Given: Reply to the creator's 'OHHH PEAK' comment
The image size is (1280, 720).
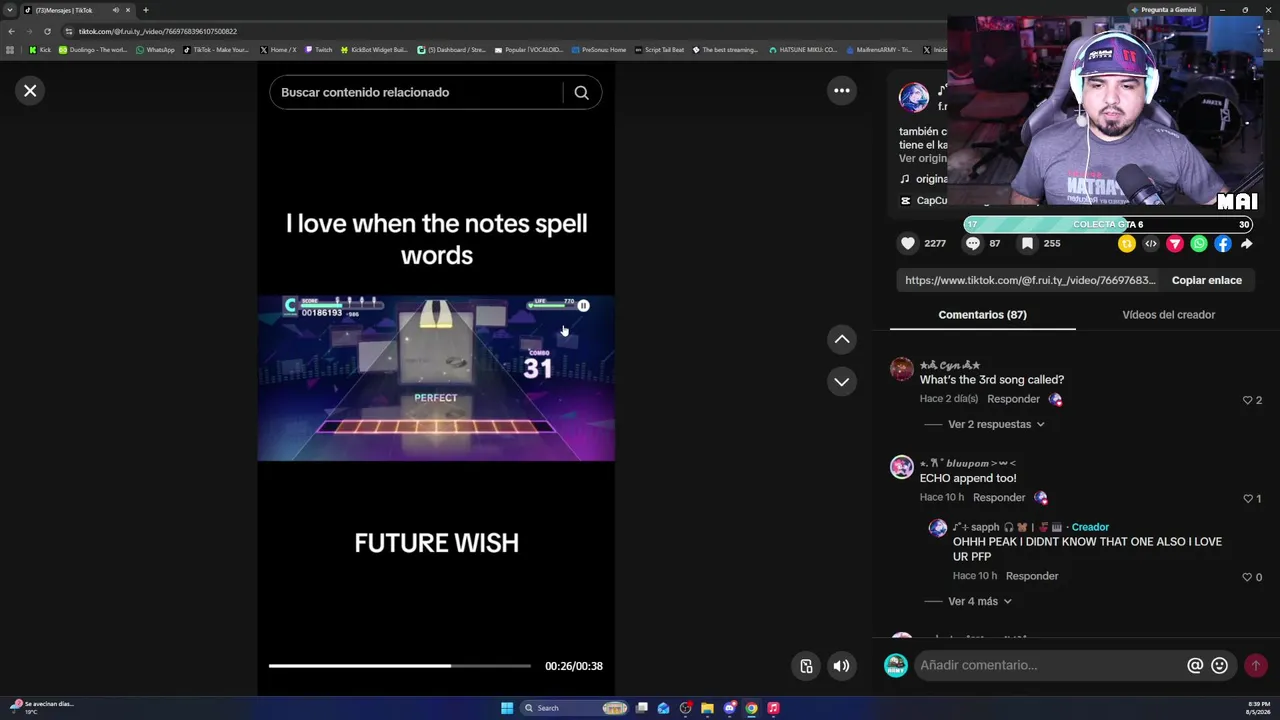Looking at the screenshot, I should [x=1032, y=576].
